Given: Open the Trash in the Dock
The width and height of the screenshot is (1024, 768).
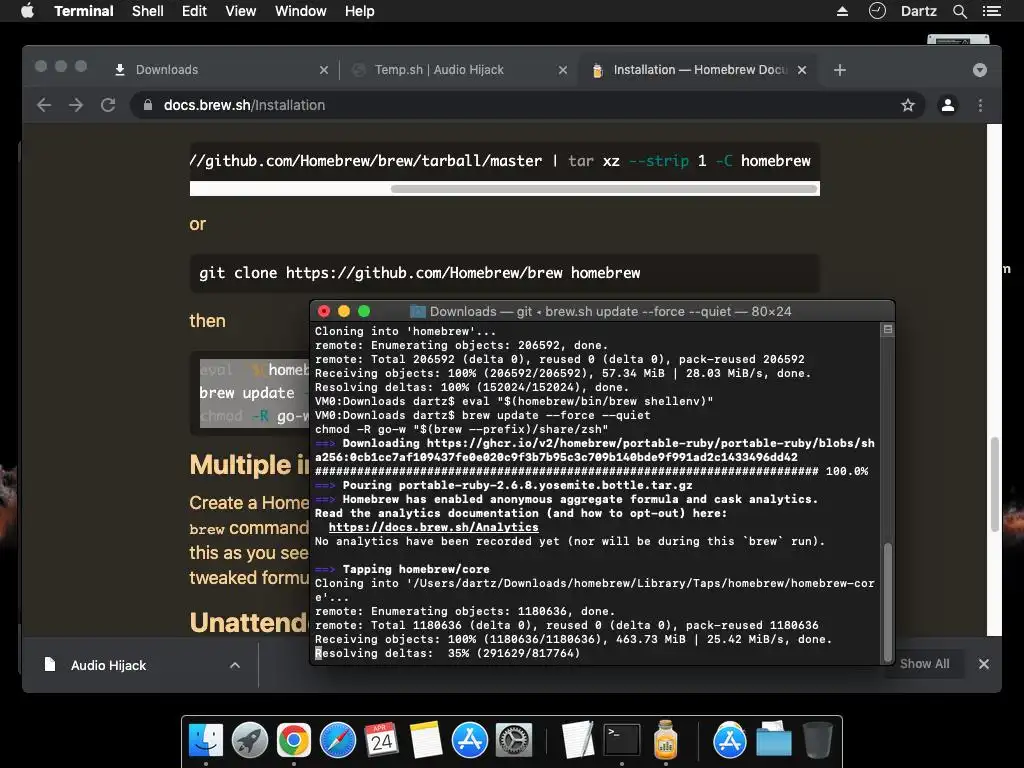Looking at the screenshot, I should pyautogui.click(x=817, y=740).
